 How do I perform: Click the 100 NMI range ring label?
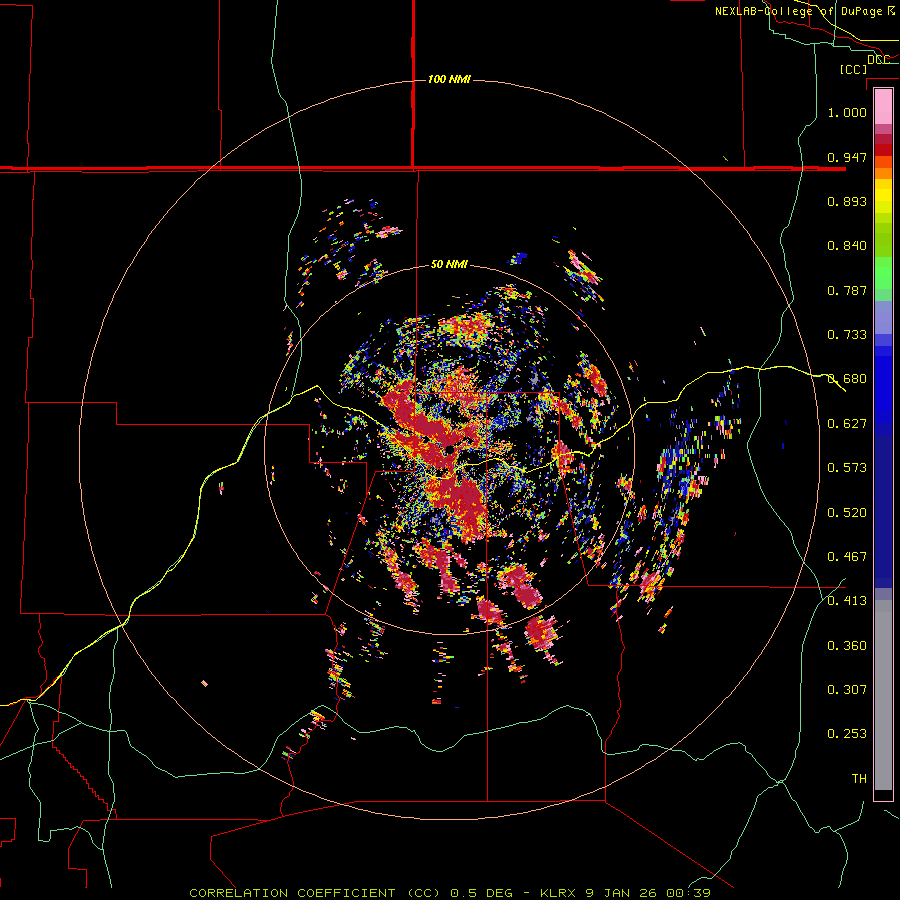[449, 79]
